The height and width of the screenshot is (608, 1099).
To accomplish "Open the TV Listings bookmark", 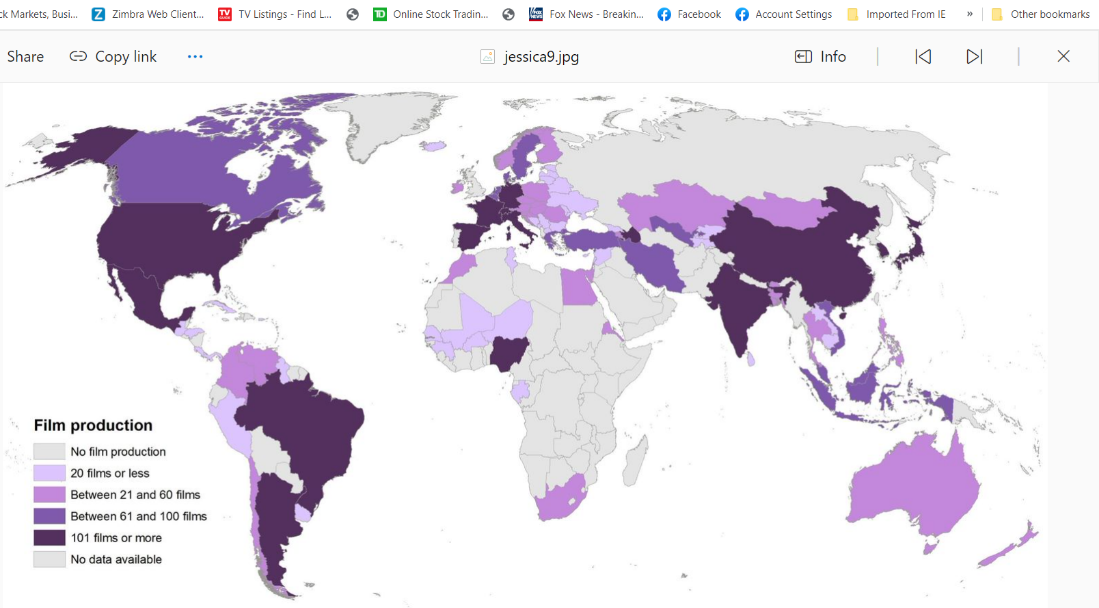I will point(275,14).
